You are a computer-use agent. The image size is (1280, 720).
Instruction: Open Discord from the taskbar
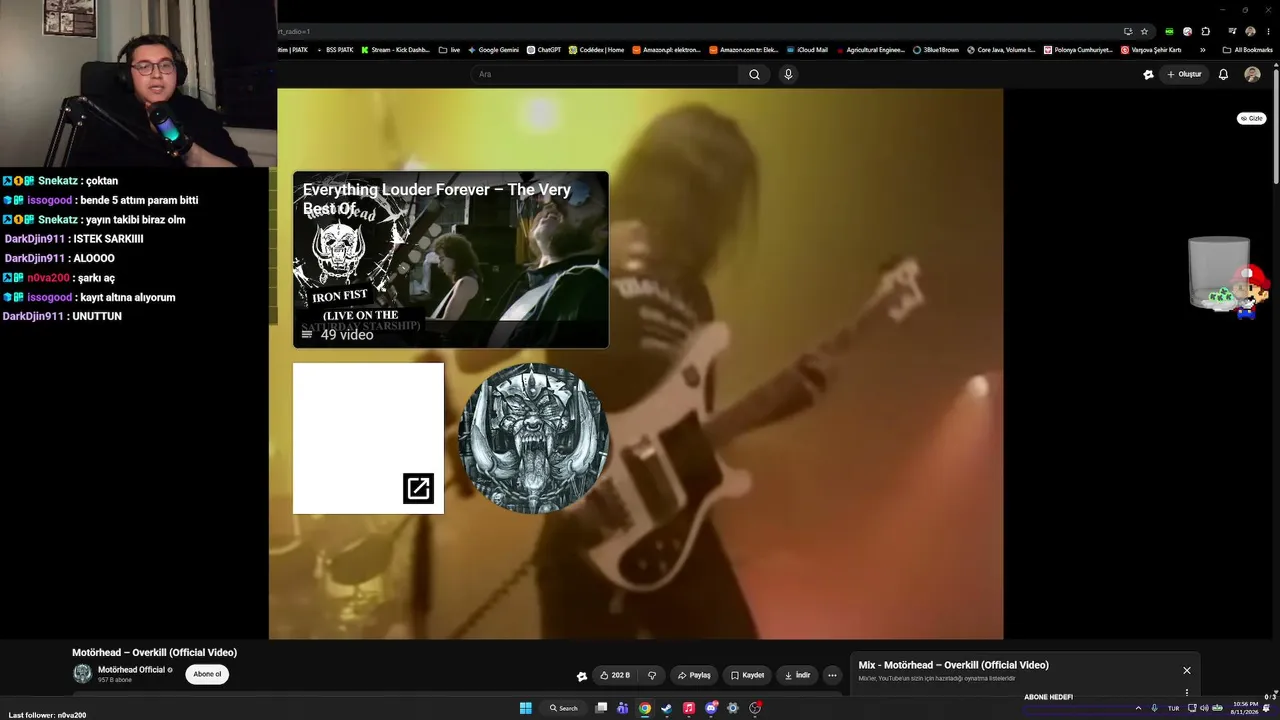711,708
